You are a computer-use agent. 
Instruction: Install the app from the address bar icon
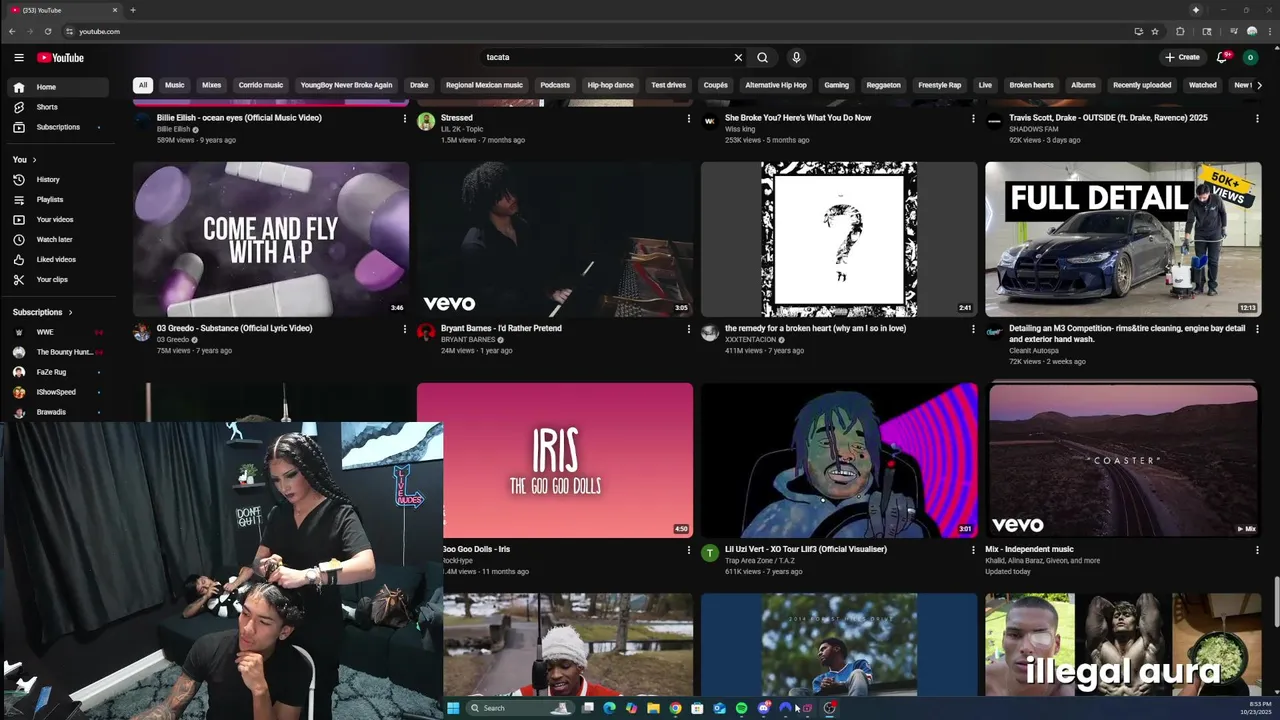pos(1139,31)
